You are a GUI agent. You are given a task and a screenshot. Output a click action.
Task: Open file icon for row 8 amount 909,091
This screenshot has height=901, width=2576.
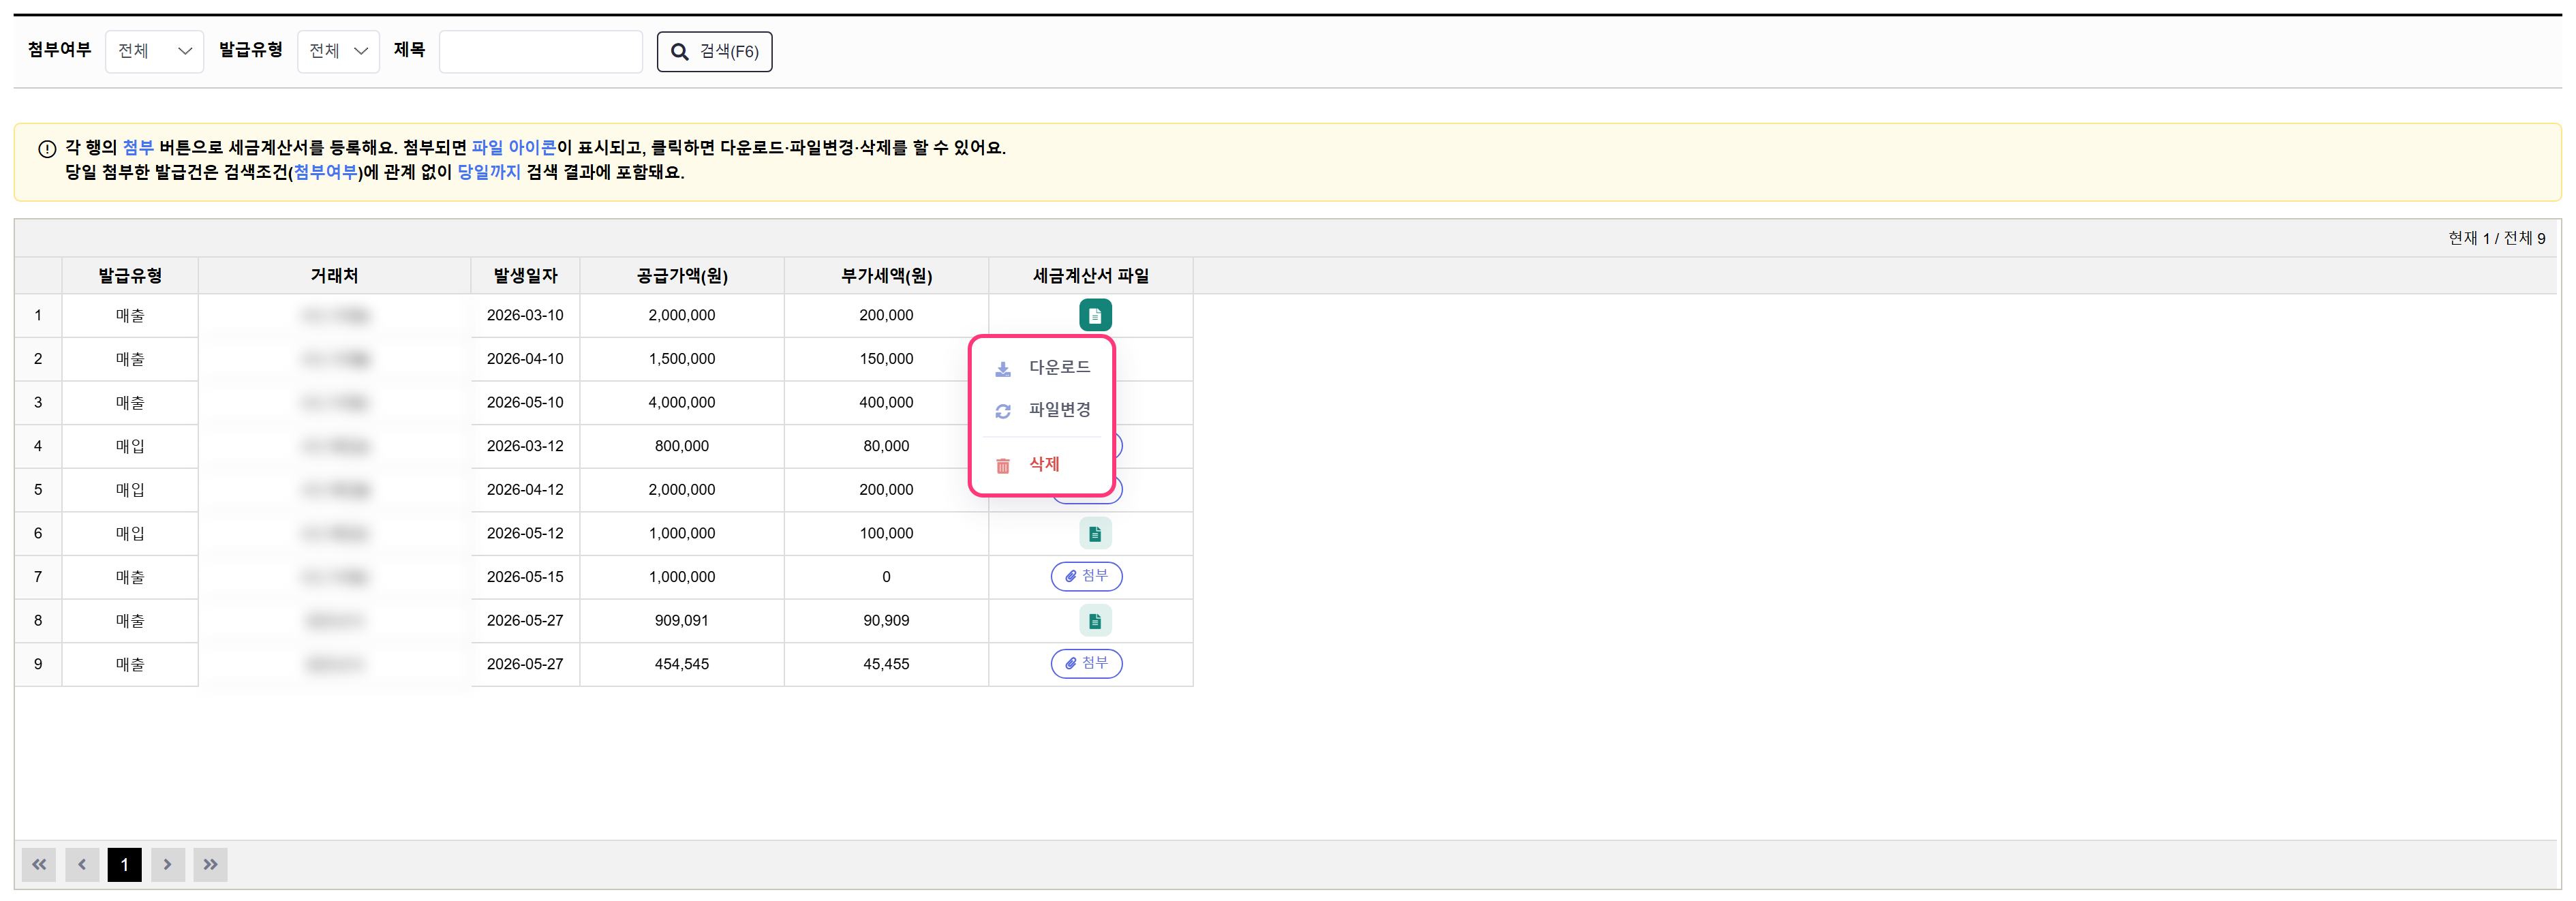[1095, 620]
